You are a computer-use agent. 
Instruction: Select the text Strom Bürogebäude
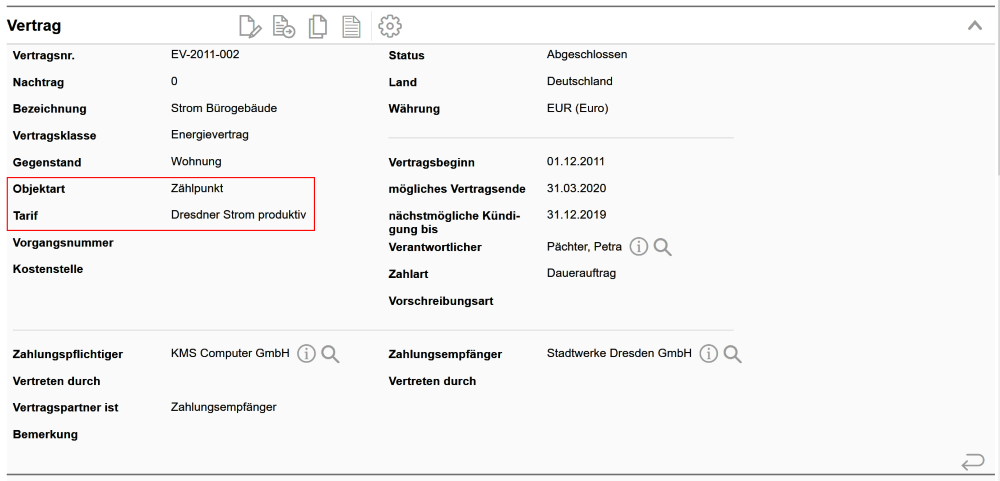click(224, 108)
